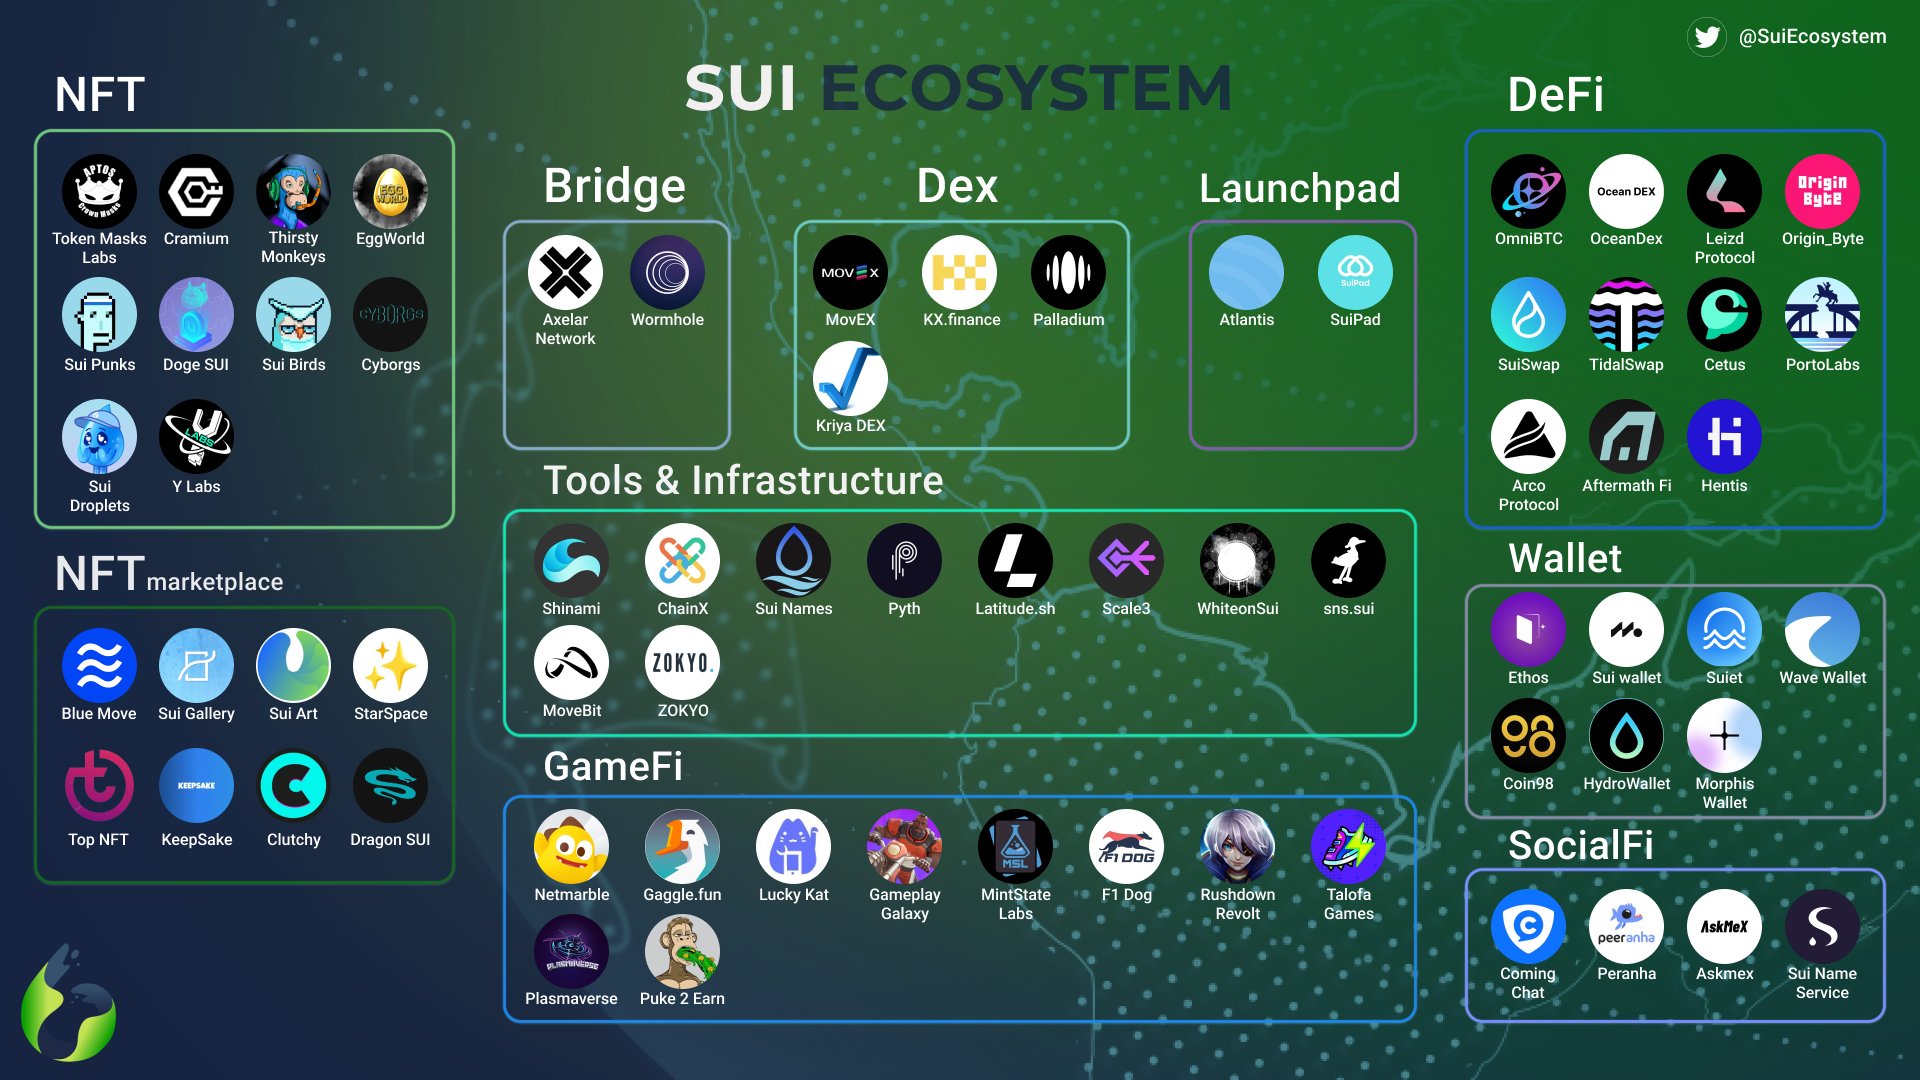Viewport: 1920px width, 1080px height.
Task: Click the Wormhole bridge icon
Action: [667, 273]
